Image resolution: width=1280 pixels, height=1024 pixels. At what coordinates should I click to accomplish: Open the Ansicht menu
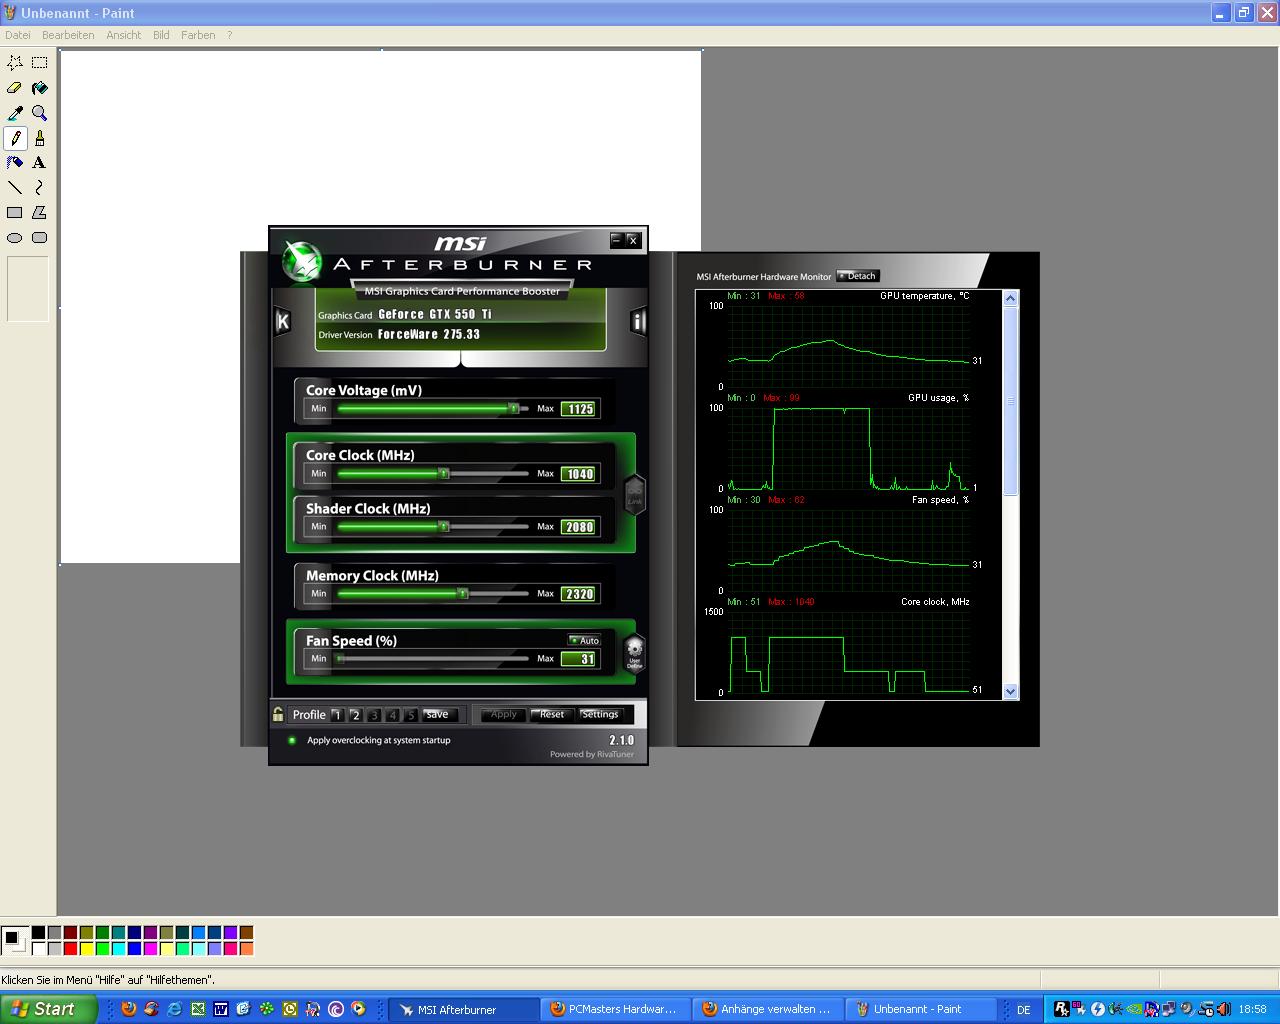coord(124,35)
